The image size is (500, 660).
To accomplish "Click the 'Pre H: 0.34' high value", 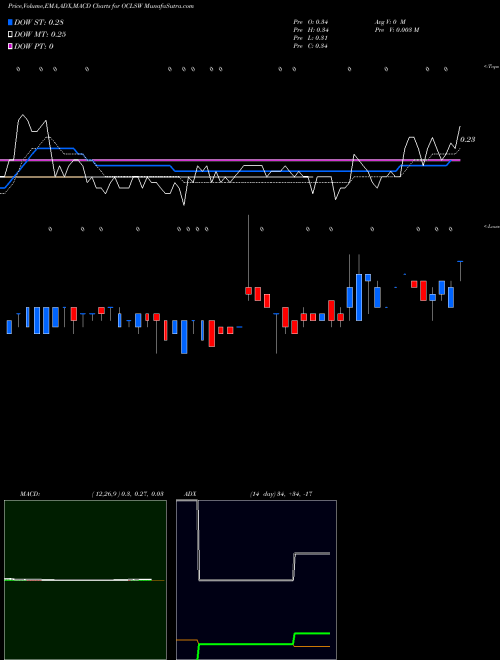I will click(311, 30).
